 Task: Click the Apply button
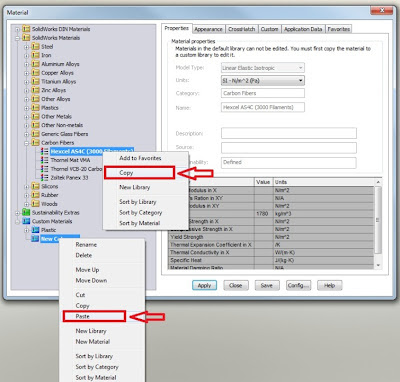click(204, 285)
